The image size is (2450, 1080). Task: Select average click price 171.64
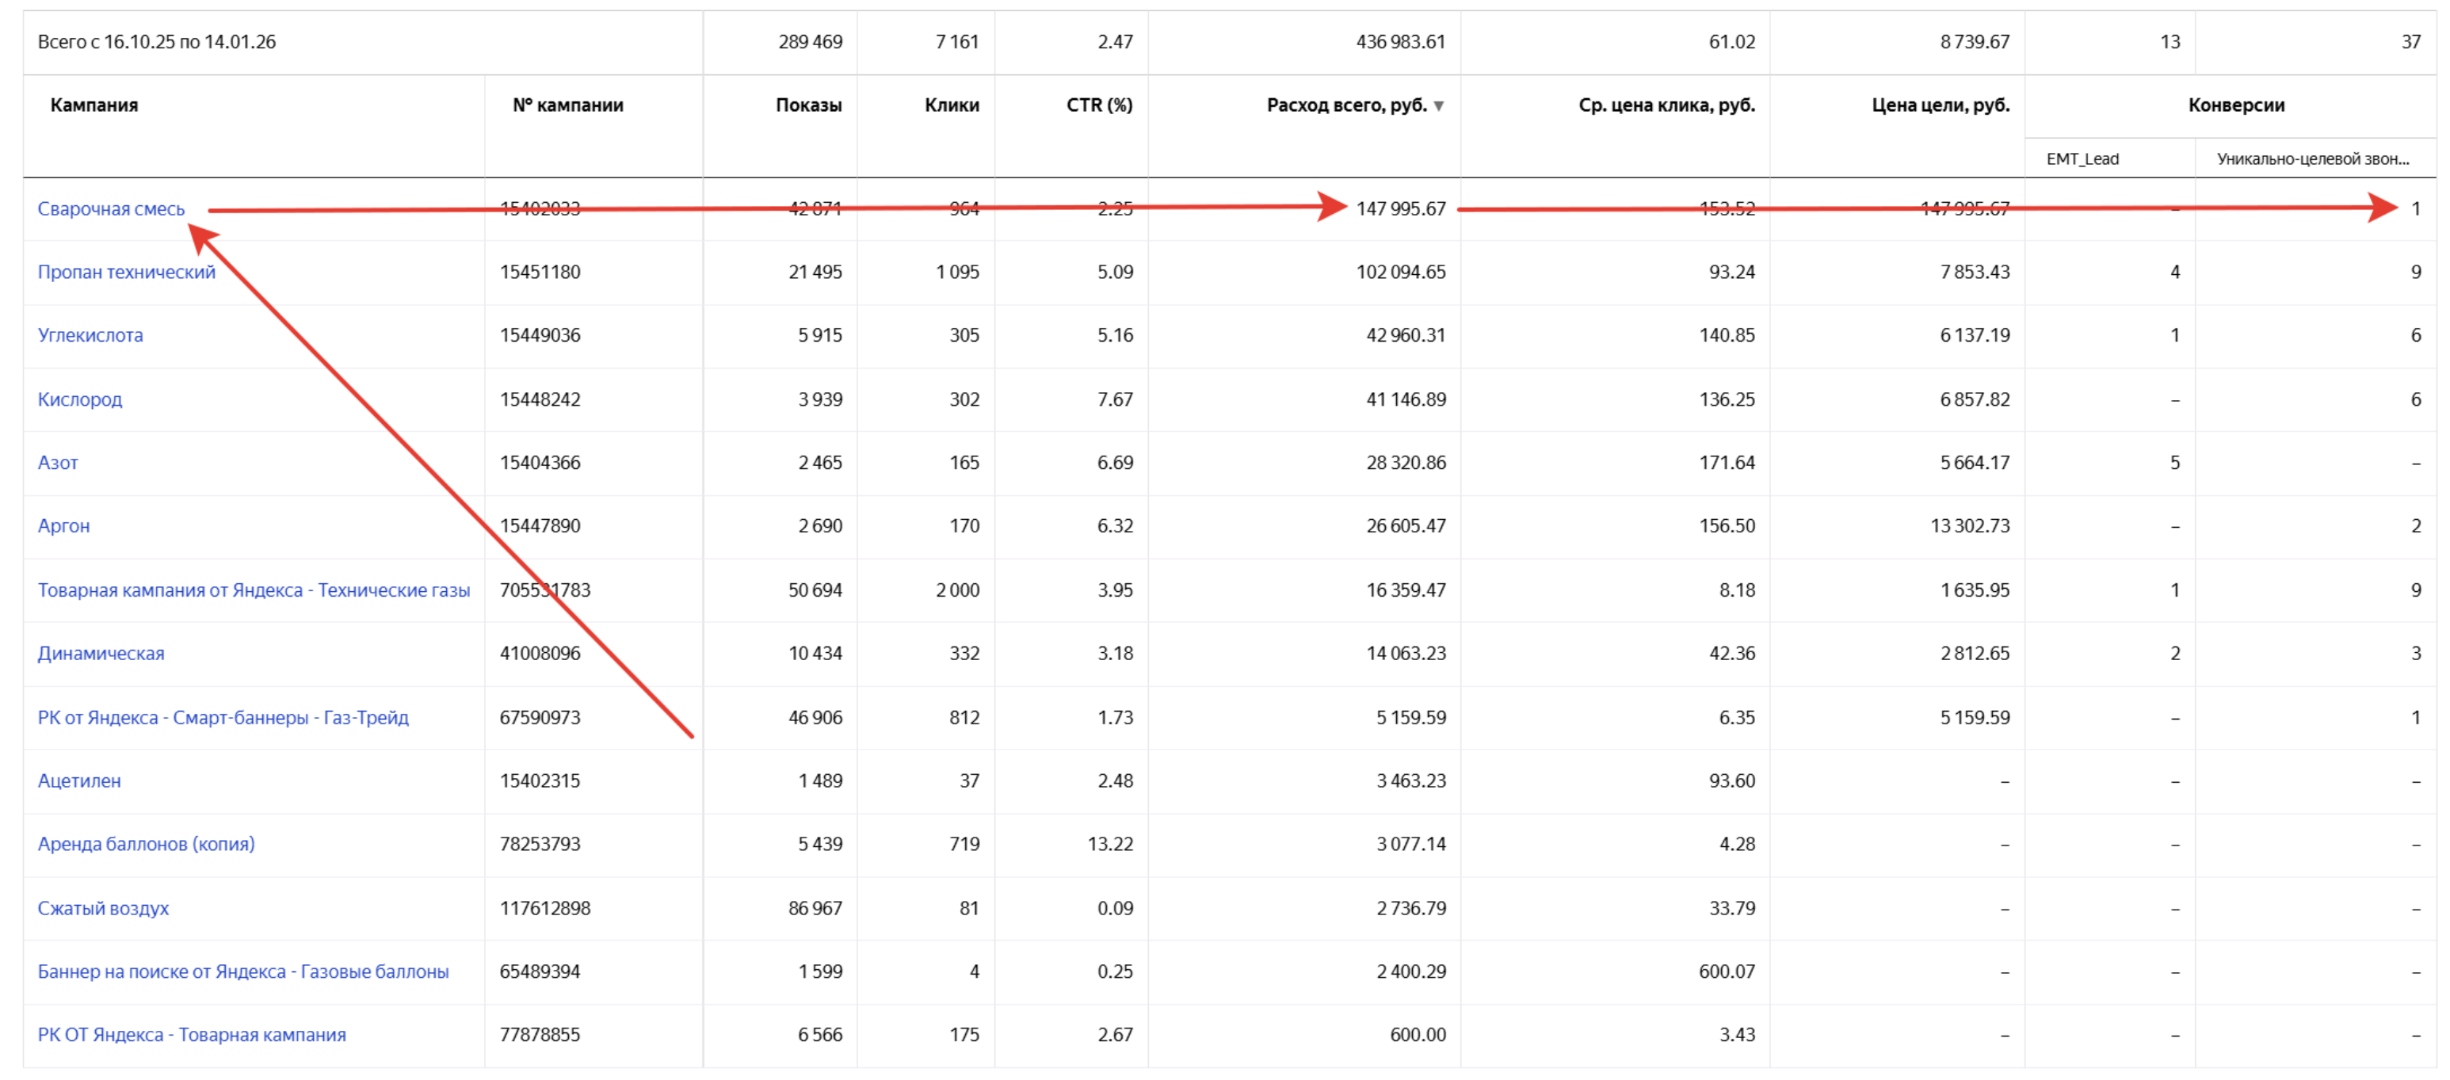(x=1727, y=463)
